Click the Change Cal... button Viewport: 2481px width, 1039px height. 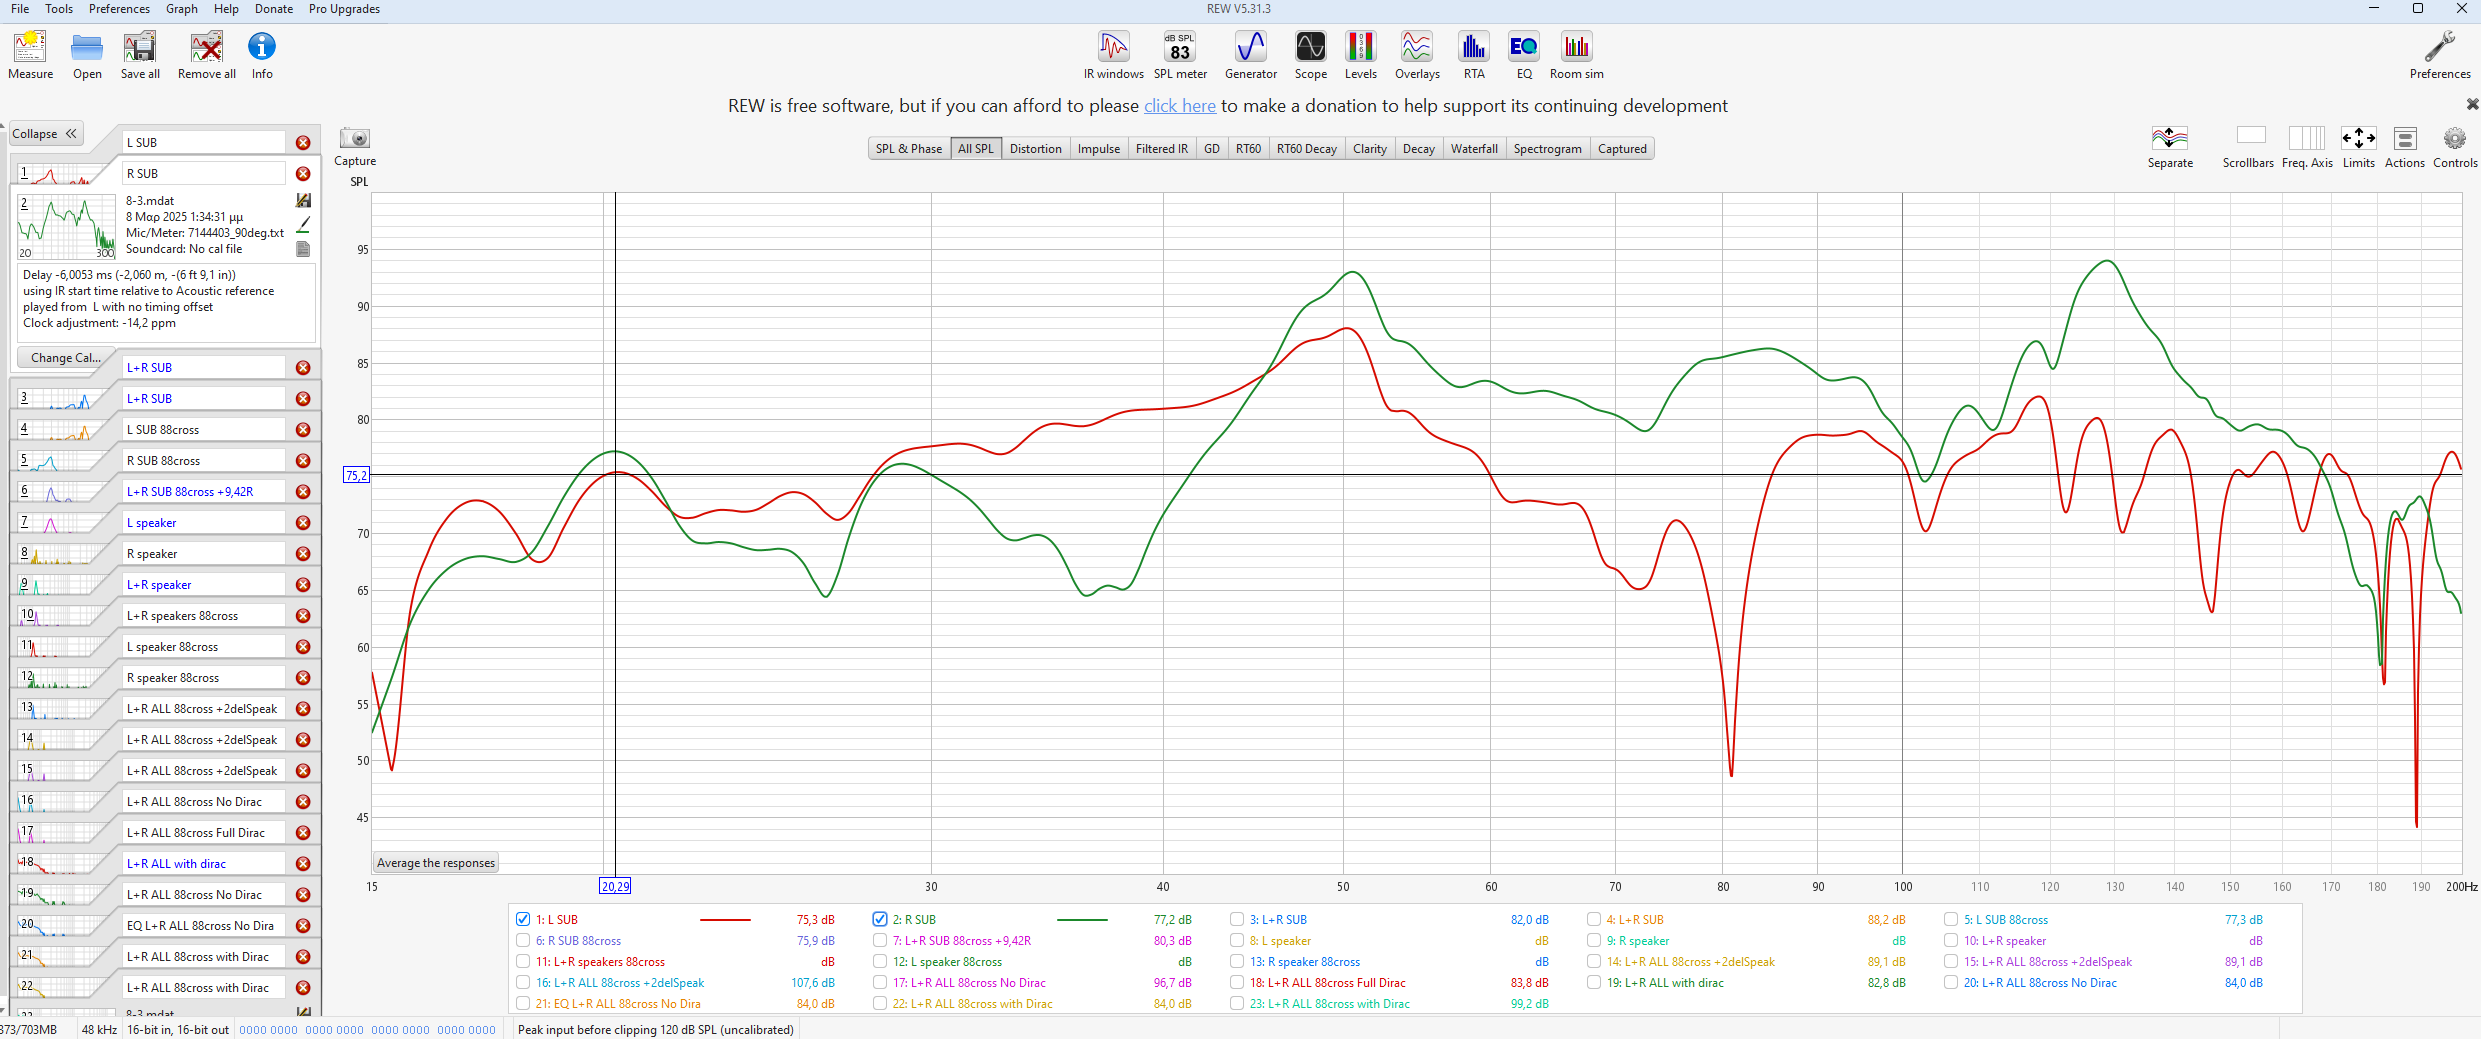[x=65, y=358]
